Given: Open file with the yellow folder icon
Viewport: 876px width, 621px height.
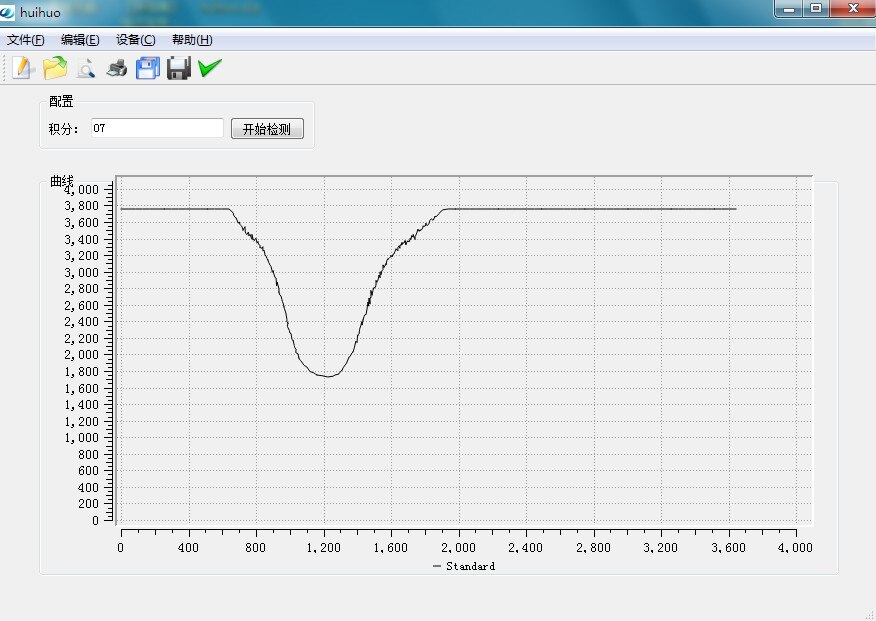Looking at the screenshot, I should coord(55,68).
